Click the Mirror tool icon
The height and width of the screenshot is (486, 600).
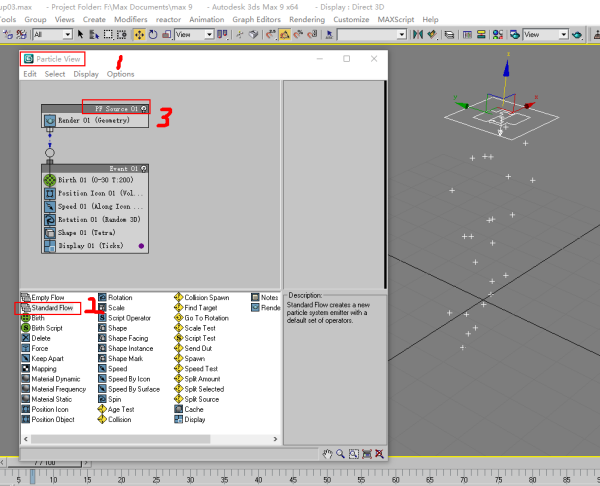point(417,34)
